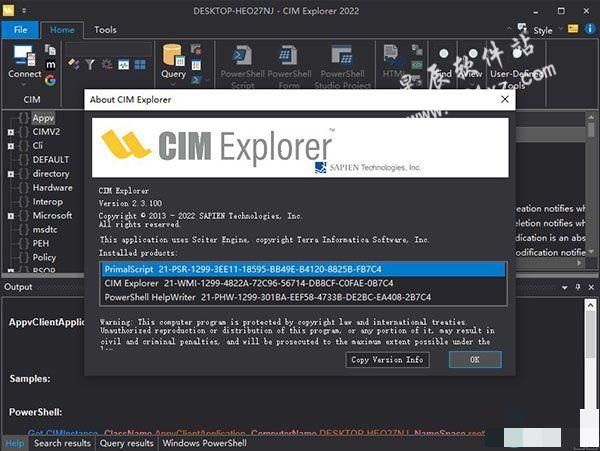Click the search input field in ribbon
600x451 pixels.
point(109,50)
